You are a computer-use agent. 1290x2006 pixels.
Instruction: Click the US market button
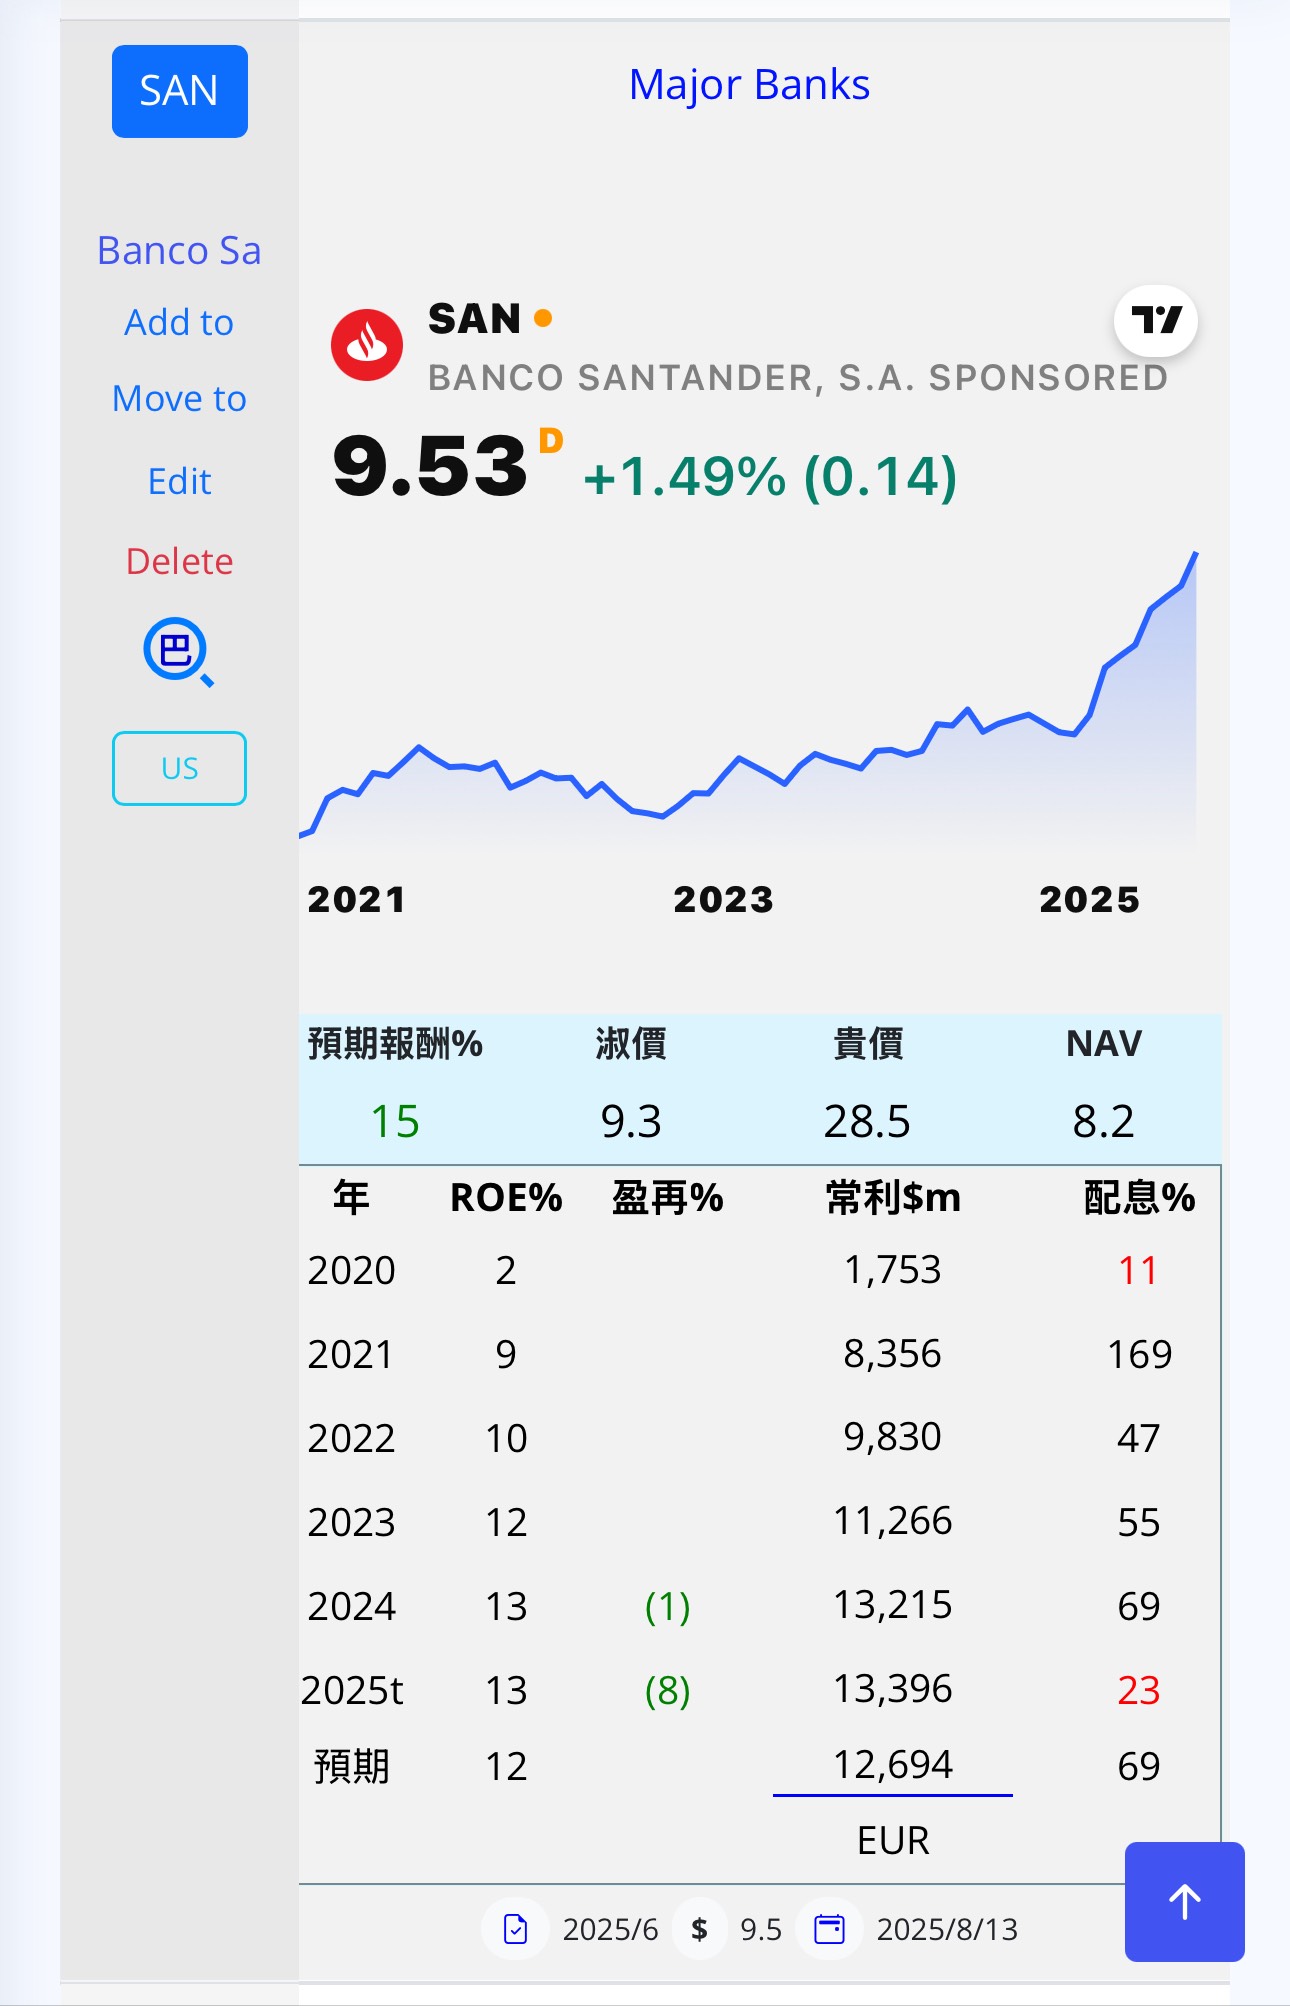[180, 768]
